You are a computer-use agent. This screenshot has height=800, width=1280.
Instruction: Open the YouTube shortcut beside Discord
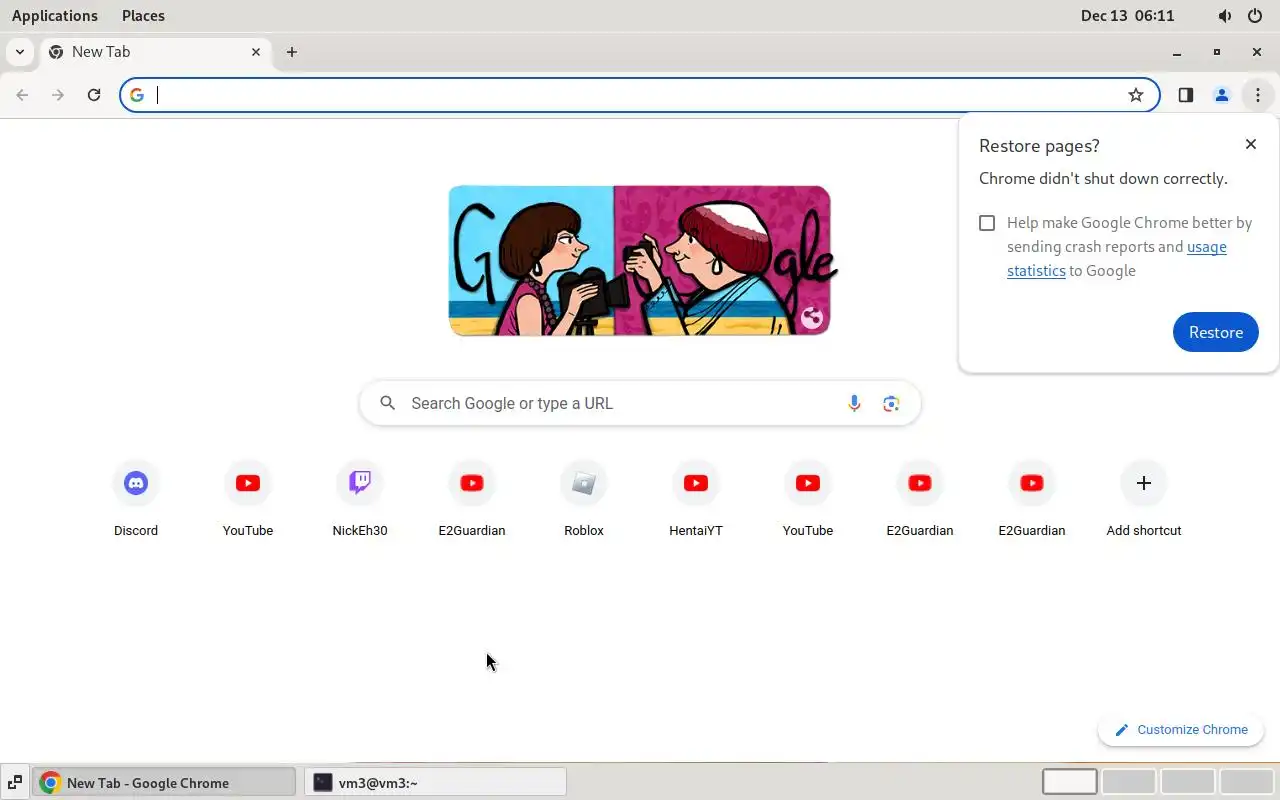(248, 500)
